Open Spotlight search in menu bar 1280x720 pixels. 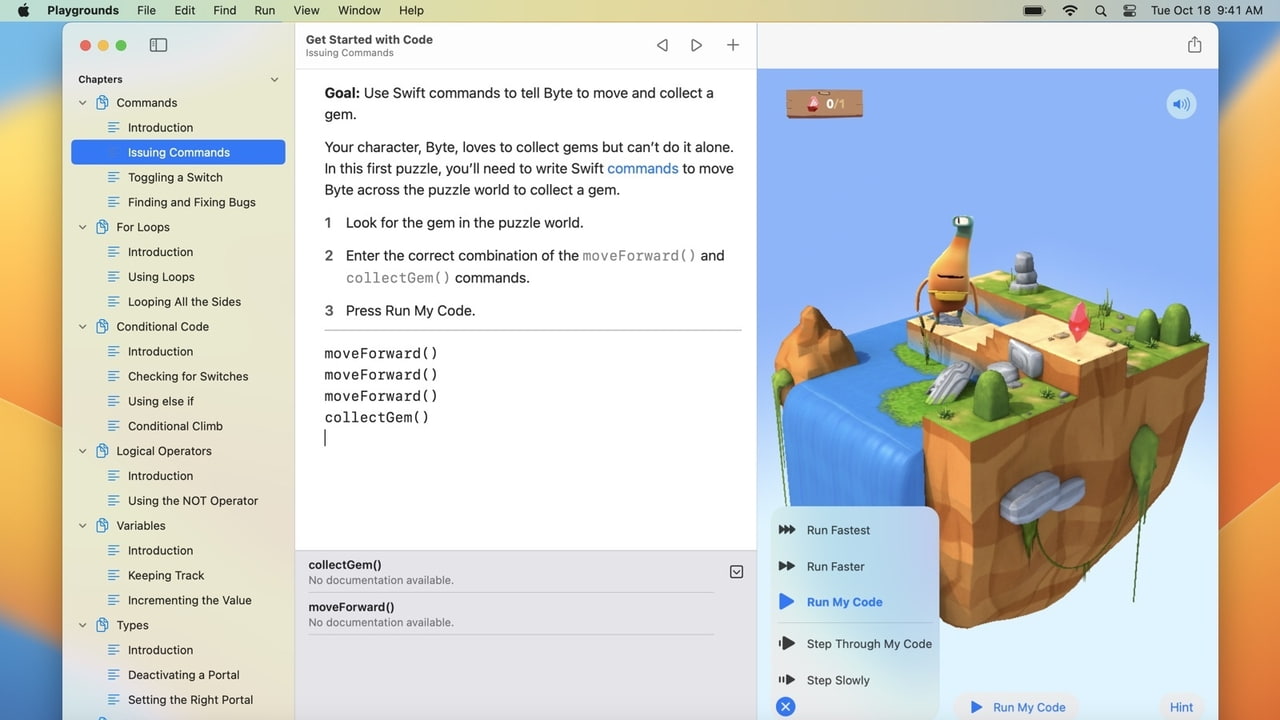[1100, 10]
